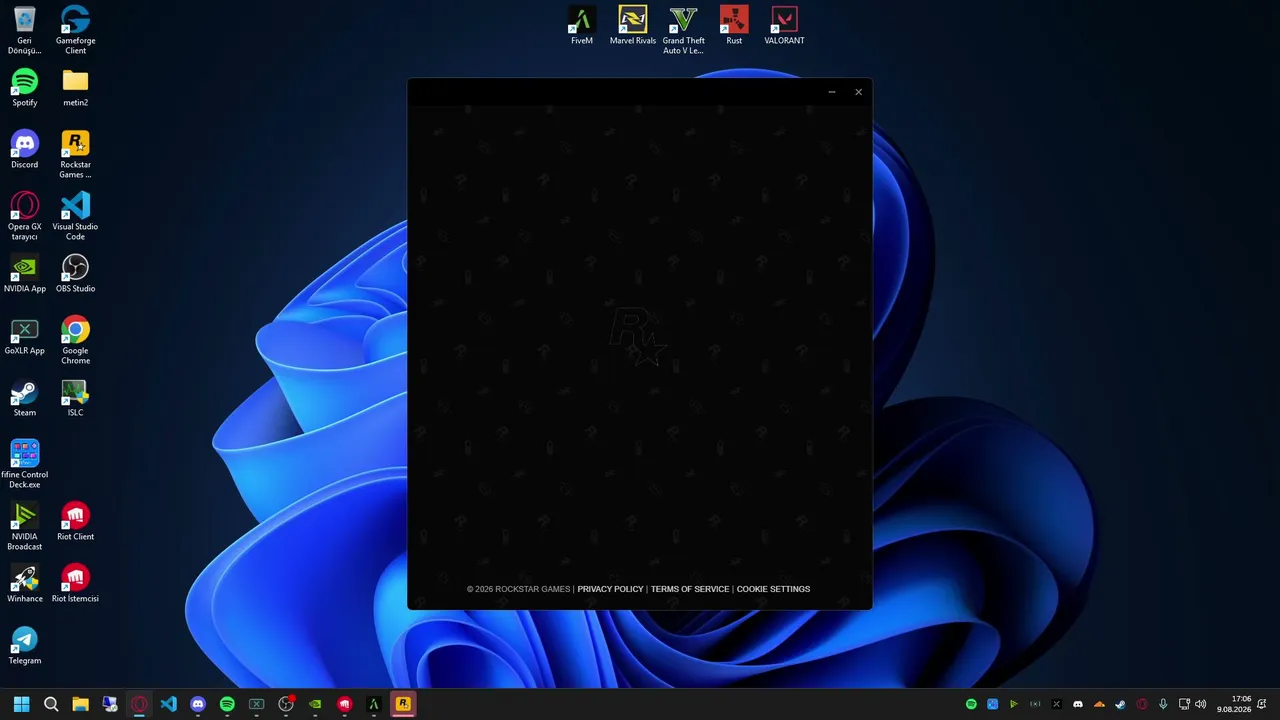Screen dimensions: 1280x720
Task: Click Rockstar Games Launcher taskbar button
Action: [x=403, y=704]
